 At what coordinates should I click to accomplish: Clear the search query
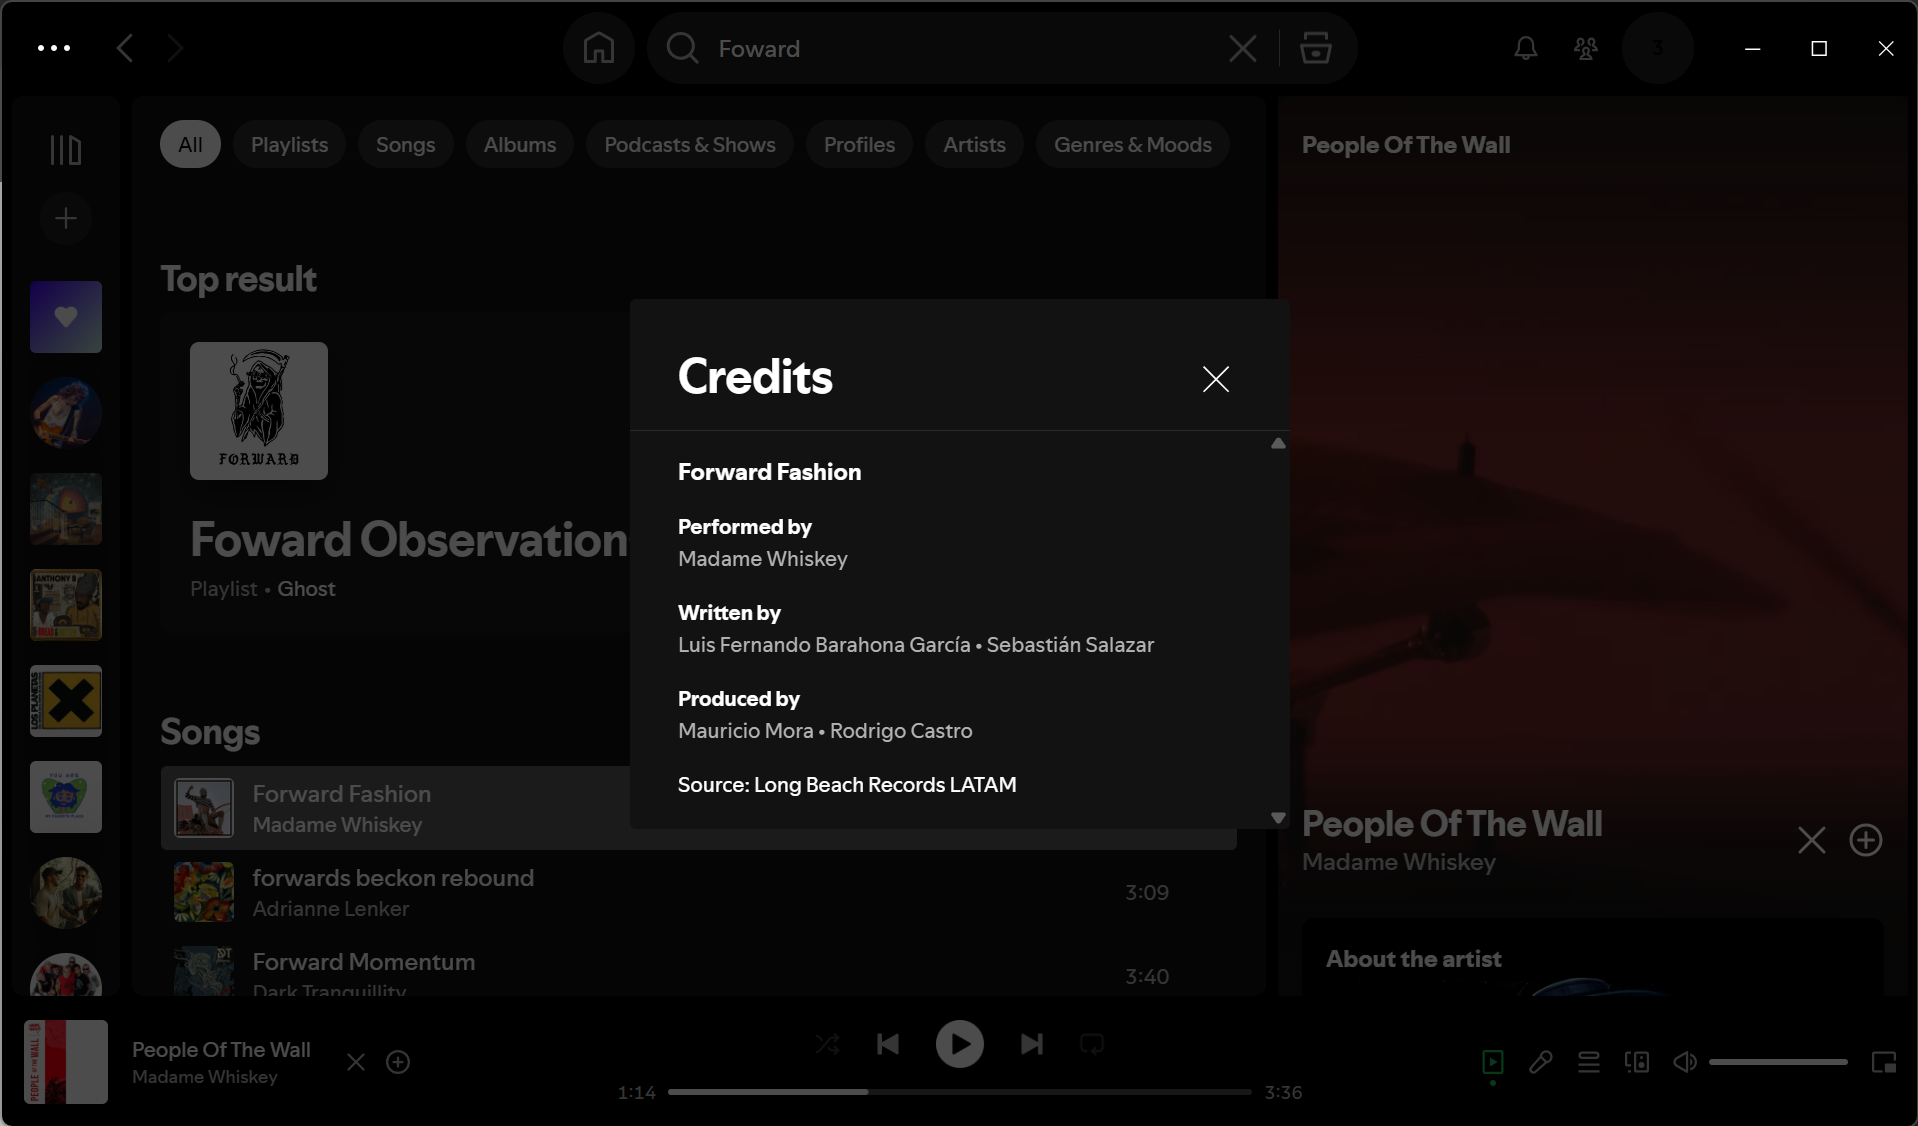(x=1243, y=48)
